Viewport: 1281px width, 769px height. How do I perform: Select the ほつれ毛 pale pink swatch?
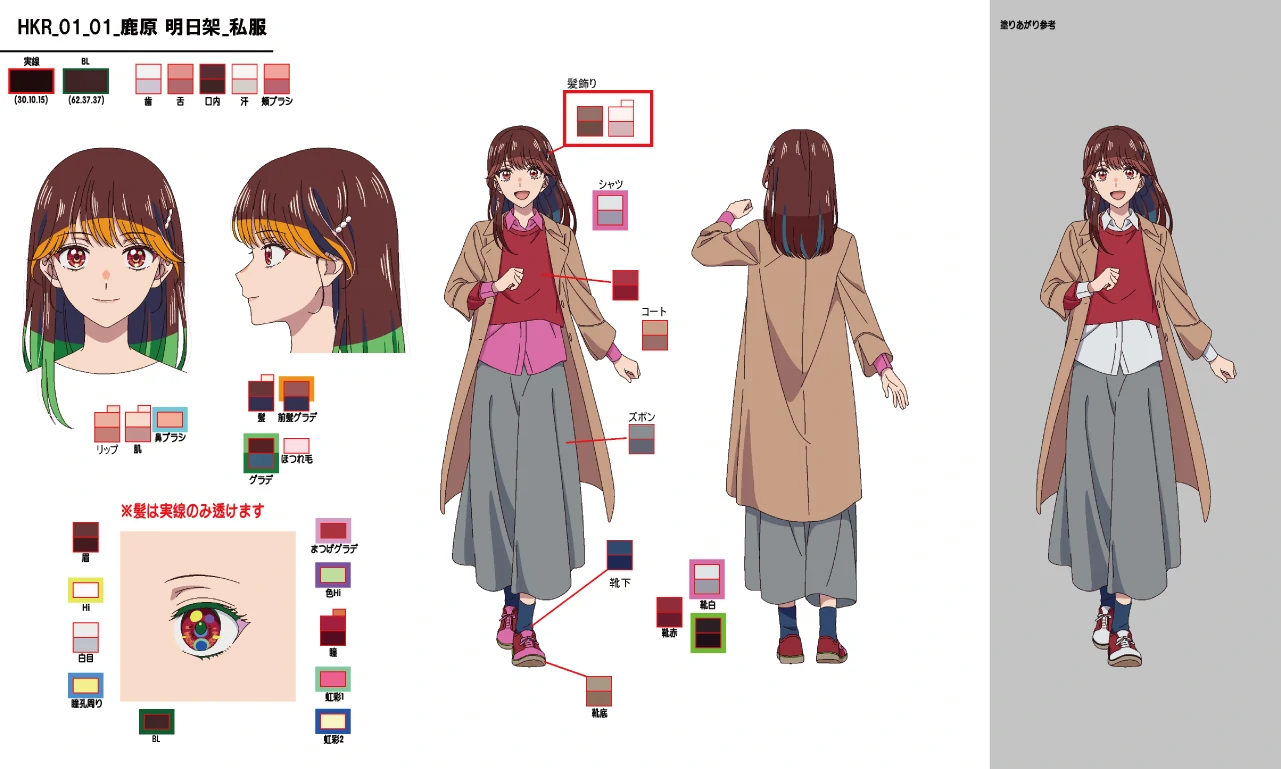click(296, 446)
